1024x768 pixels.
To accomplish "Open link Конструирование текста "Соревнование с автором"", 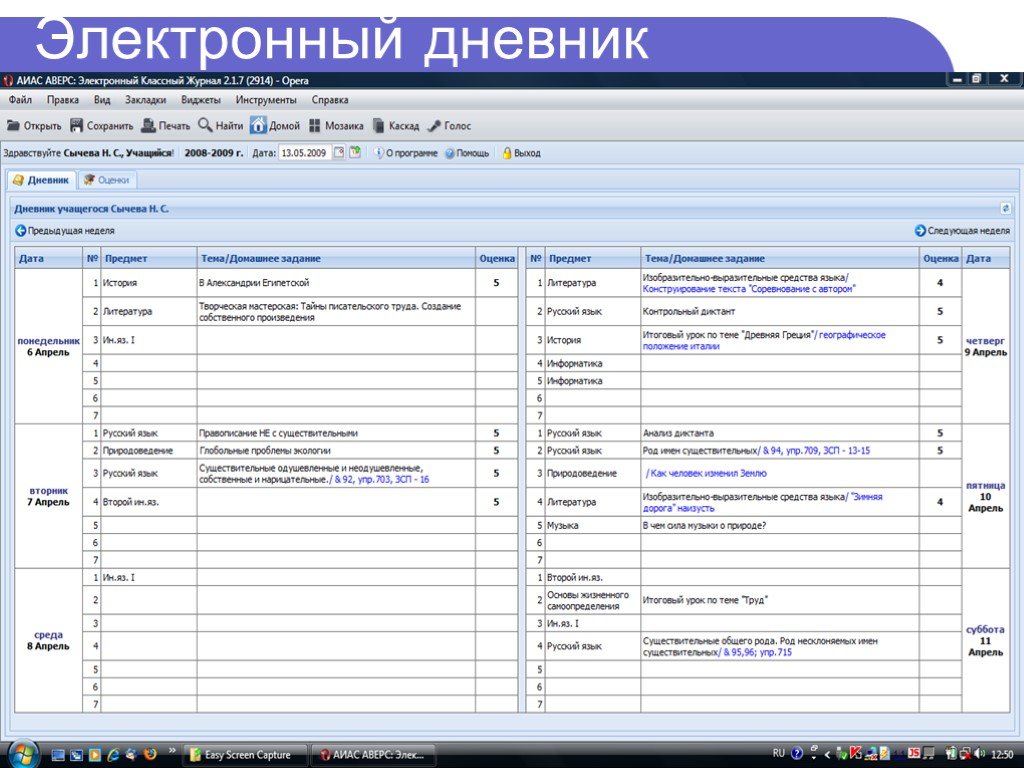I will point(748,289).
